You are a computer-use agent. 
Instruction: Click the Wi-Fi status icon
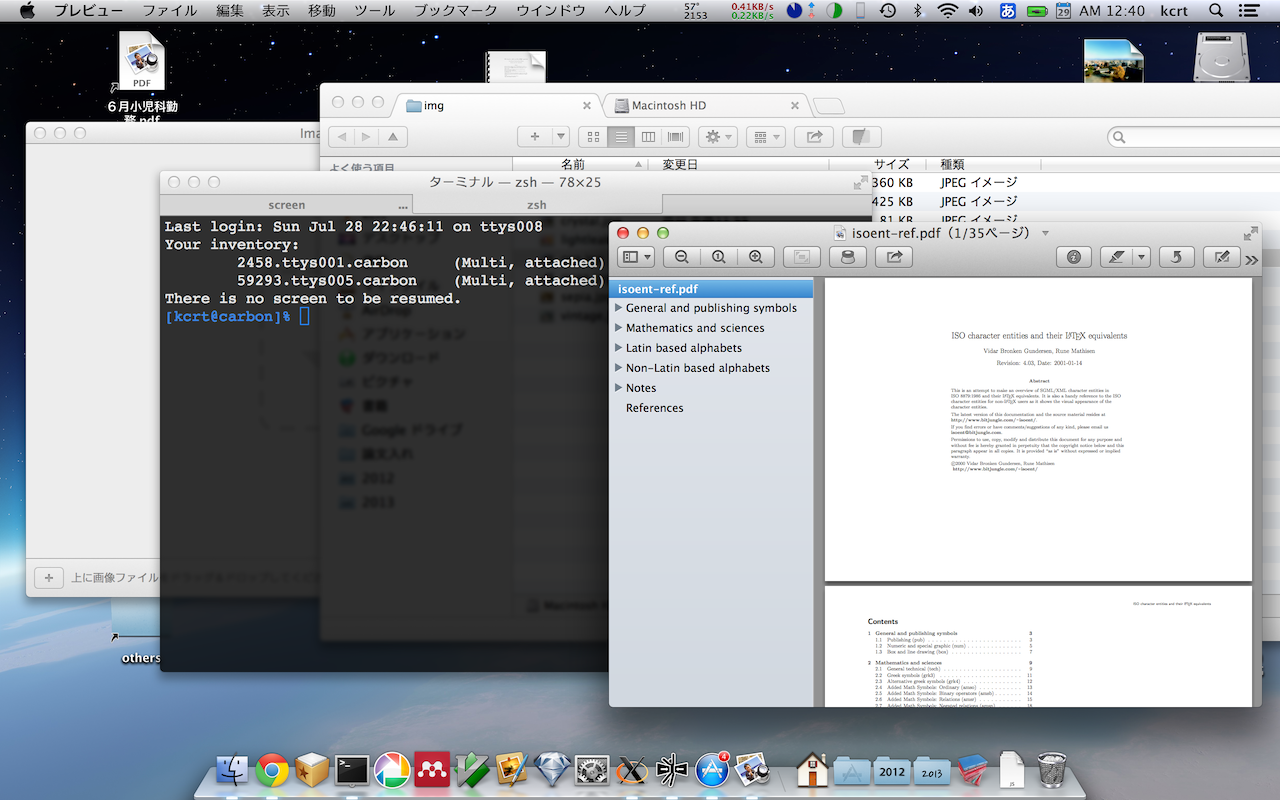coord(946,11)
